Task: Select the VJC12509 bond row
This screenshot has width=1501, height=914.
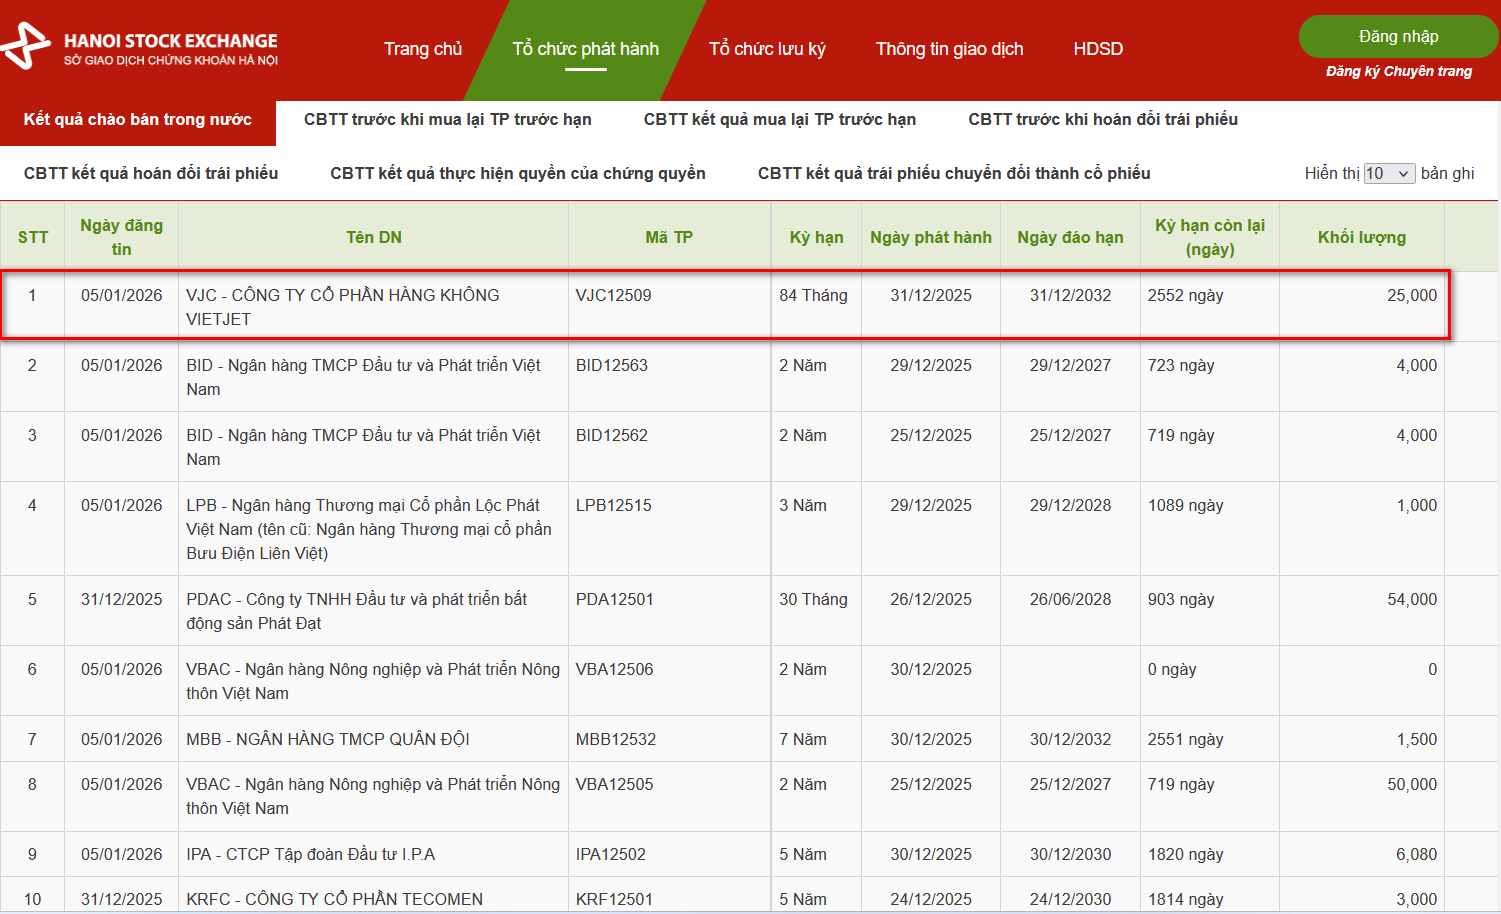Action: point(613,296)
